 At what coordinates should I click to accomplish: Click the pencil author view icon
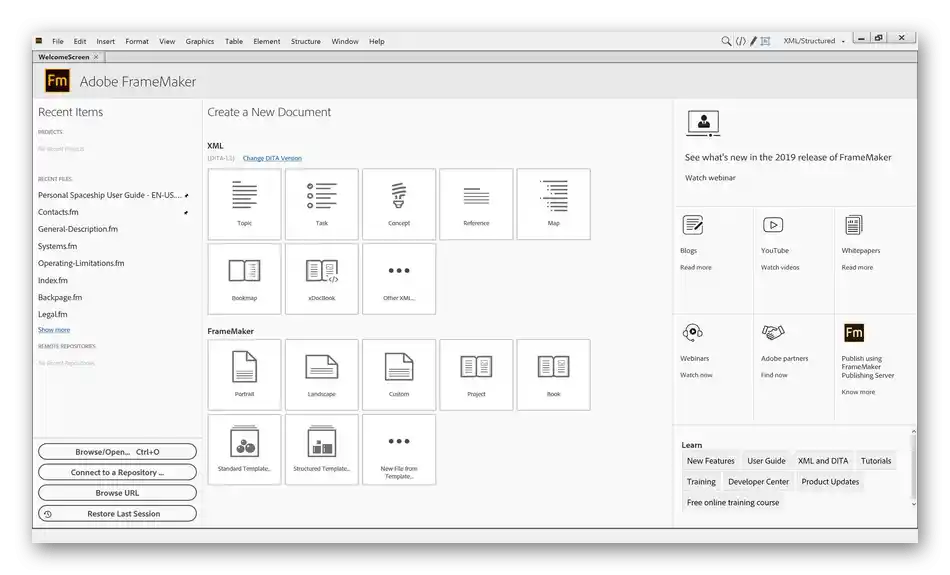pyautogui.click(x=753, y=41)
